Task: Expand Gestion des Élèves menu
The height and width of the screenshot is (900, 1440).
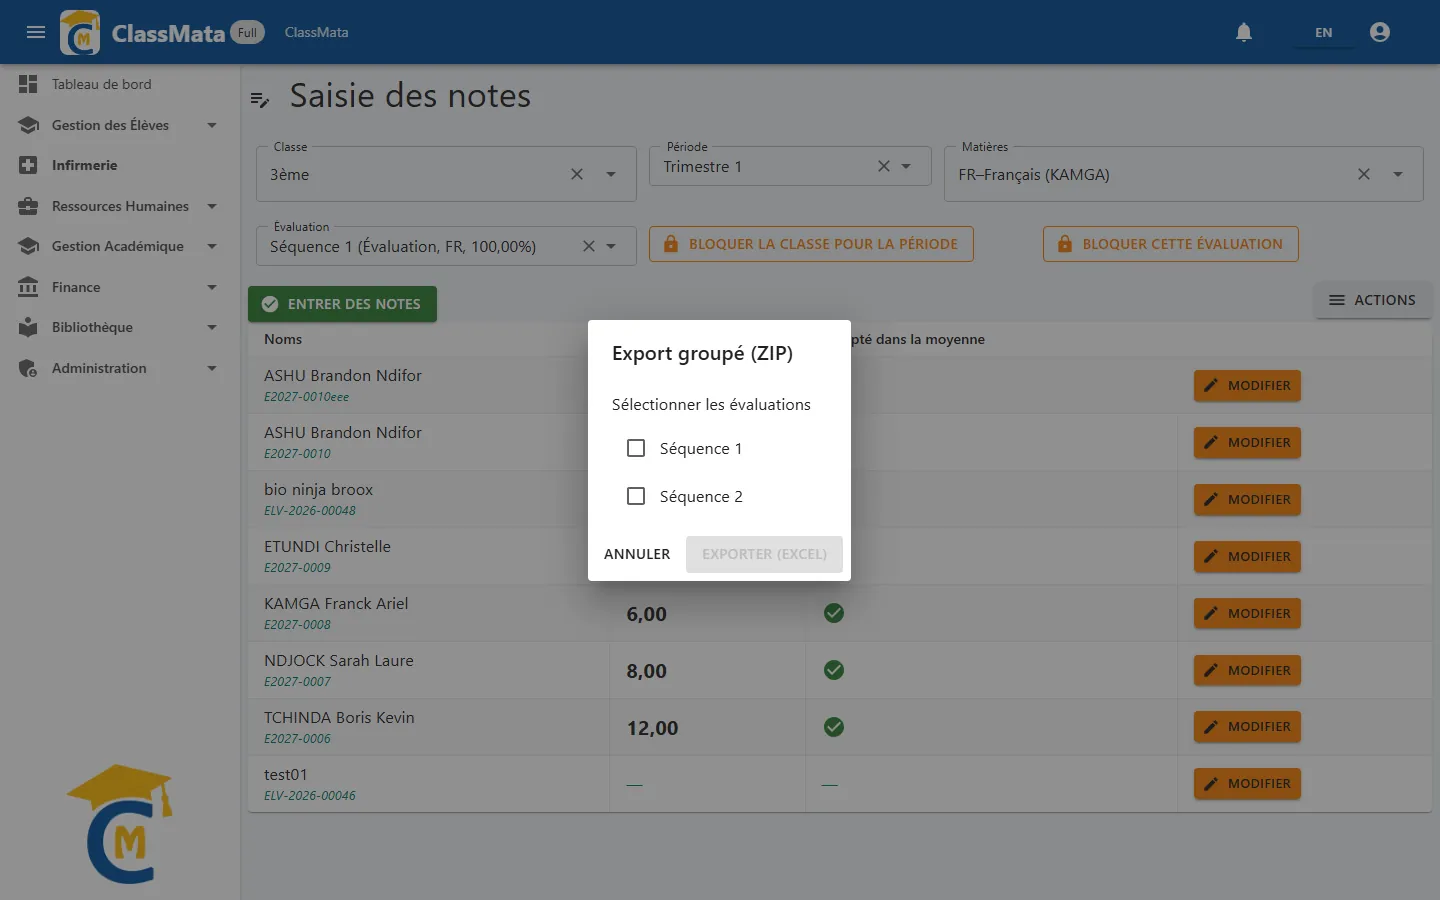Action: click(120, 125)
